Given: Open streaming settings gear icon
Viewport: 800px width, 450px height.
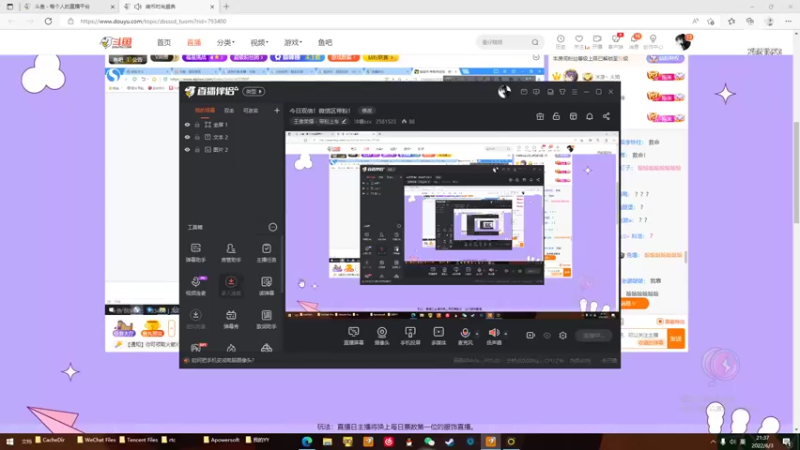Looking at the screenshot, I should [563, 335].
